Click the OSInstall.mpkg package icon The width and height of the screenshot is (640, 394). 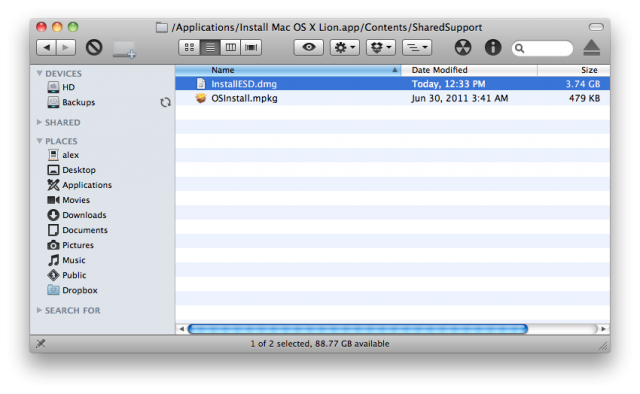pos(200,98)
